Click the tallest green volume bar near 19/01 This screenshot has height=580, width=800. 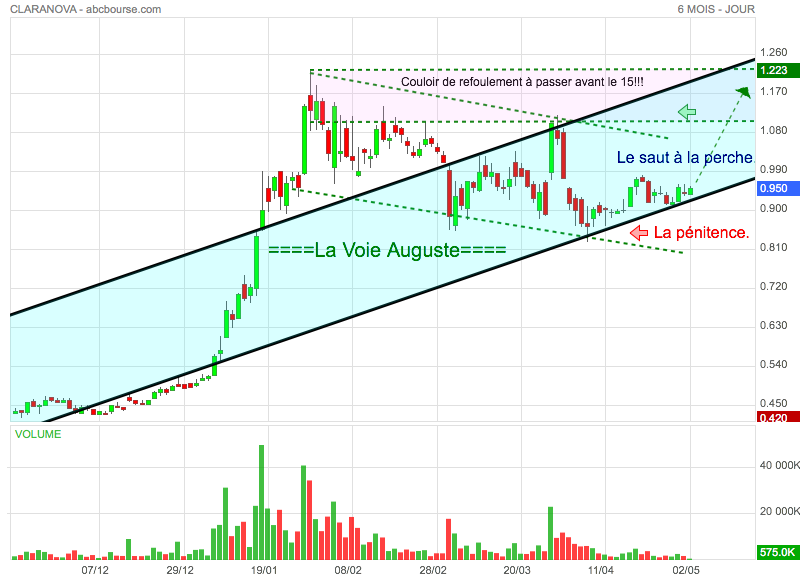(262, 502)
